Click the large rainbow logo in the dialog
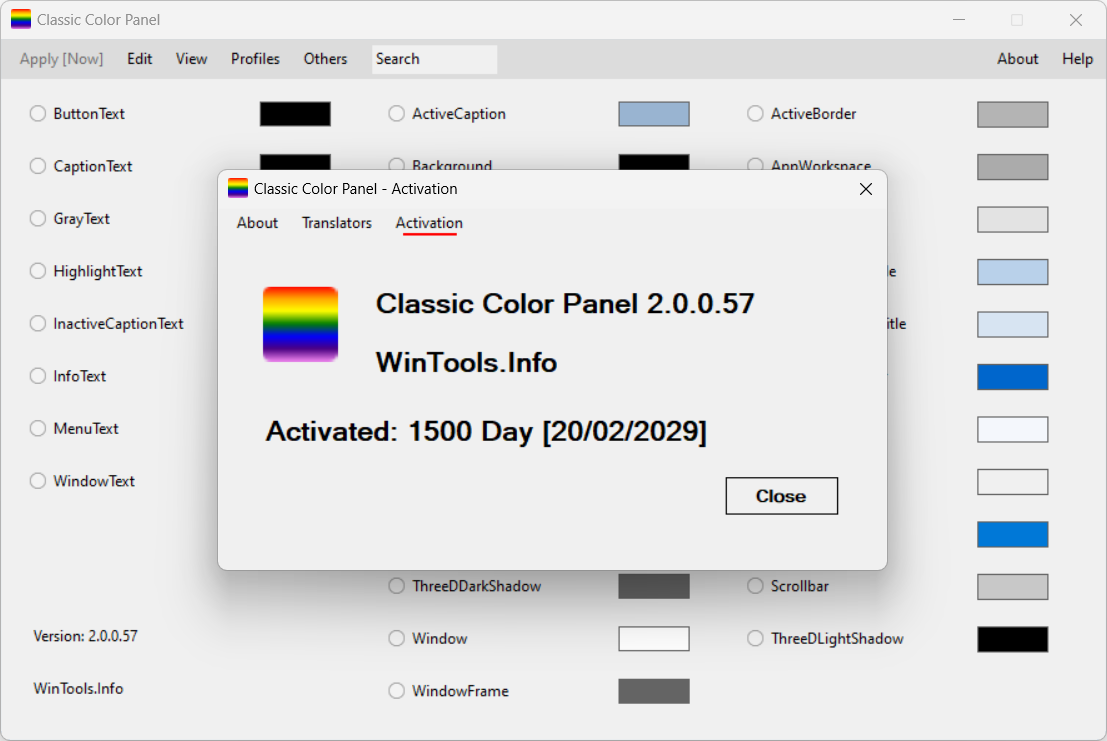 pos(301,324)
